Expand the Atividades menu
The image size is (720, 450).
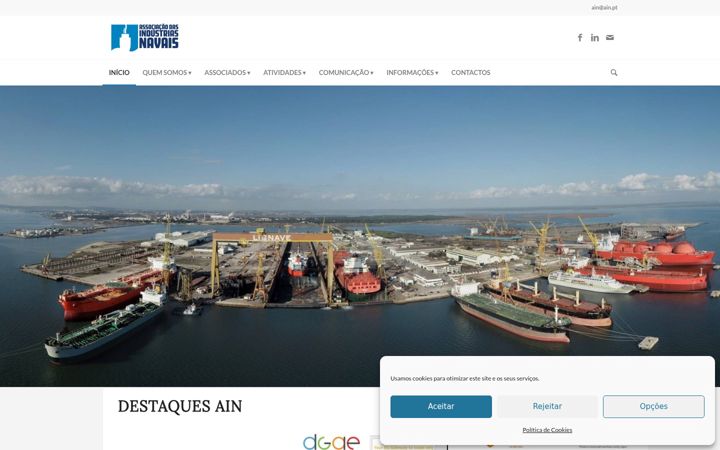[284, 73]
